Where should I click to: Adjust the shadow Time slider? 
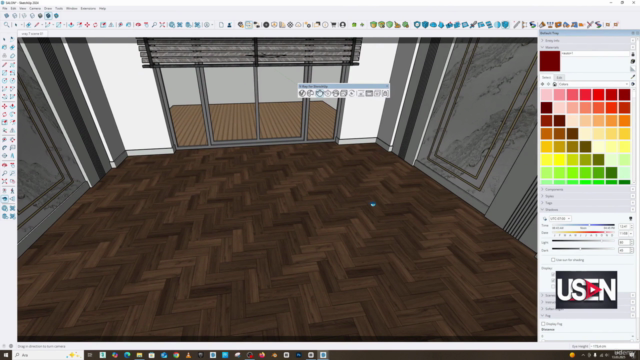pyautogui.click(x=583, y=225)
